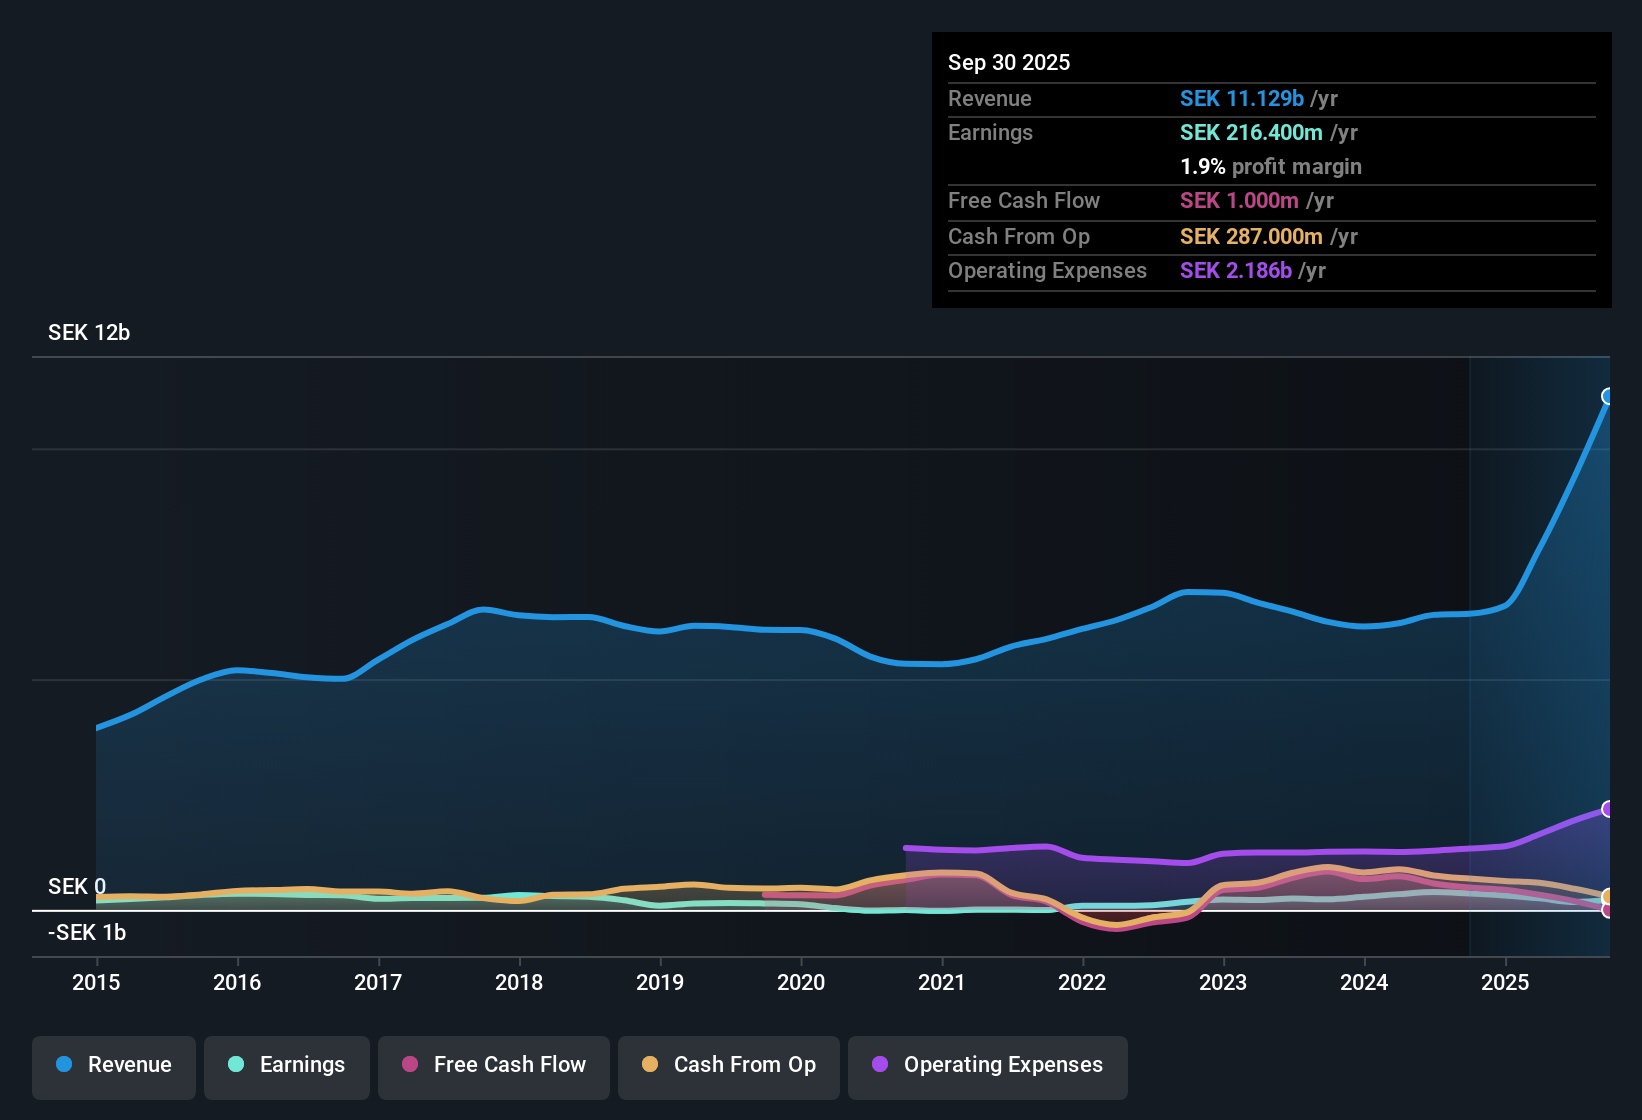Click the 2016 x-axis label
Viewport: 1642px width, 1120px height.
(237, 983)
